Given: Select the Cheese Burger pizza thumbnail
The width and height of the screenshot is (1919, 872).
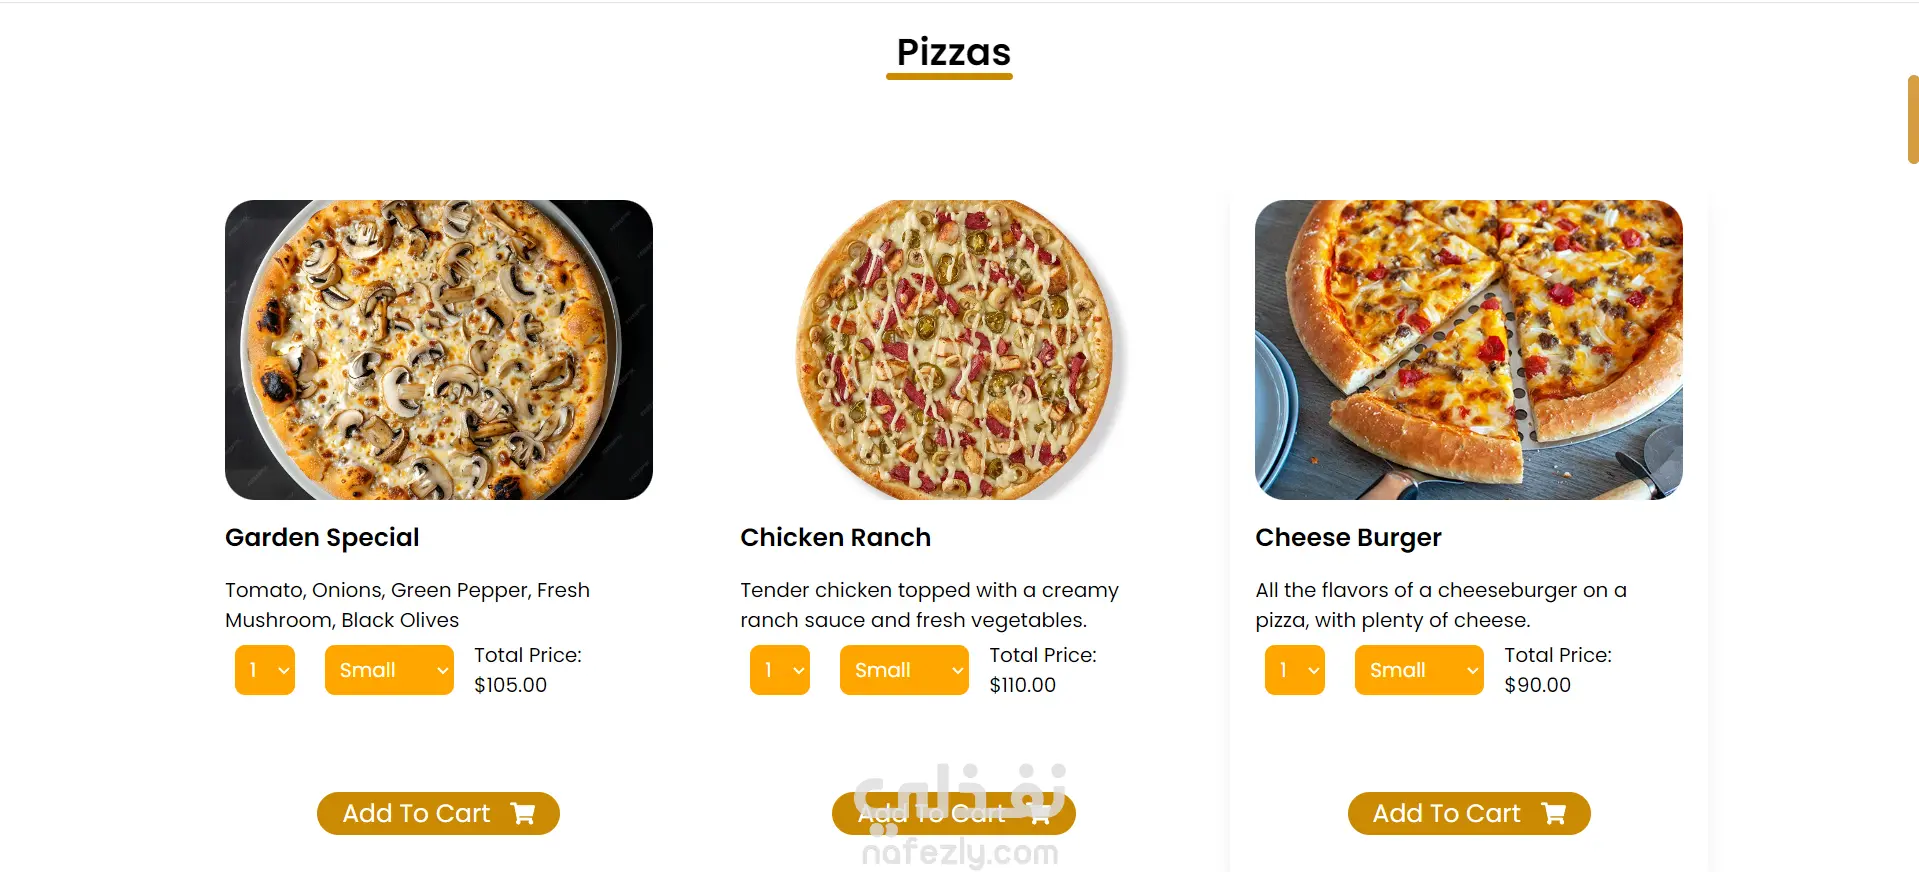Looking at the screenshot, I should (1469, 350).
